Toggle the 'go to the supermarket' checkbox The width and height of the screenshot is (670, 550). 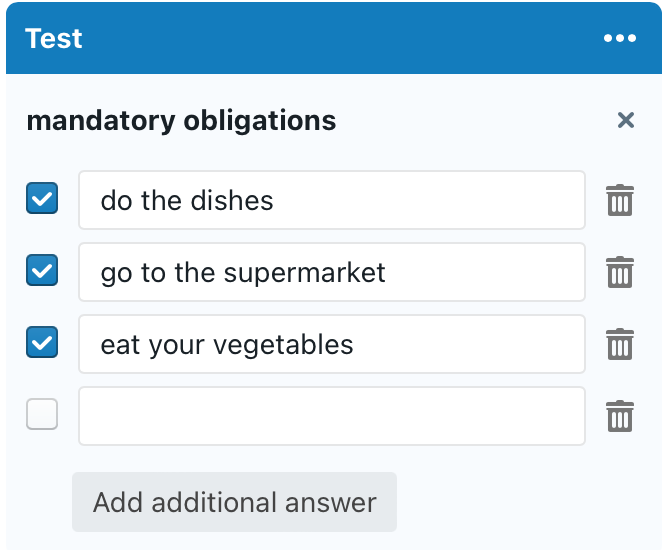[x=42, y=271]
